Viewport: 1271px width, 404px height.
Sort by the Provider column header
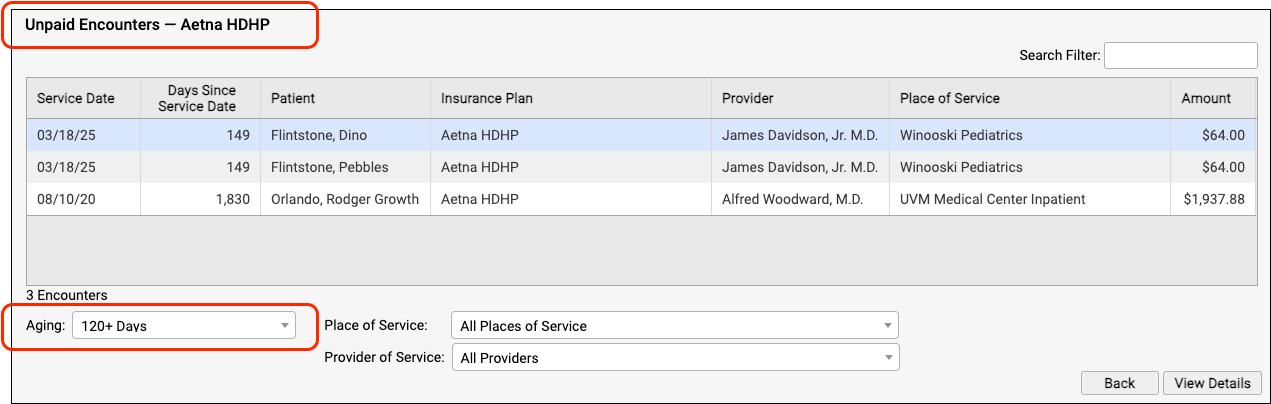[x=800, y=98]
